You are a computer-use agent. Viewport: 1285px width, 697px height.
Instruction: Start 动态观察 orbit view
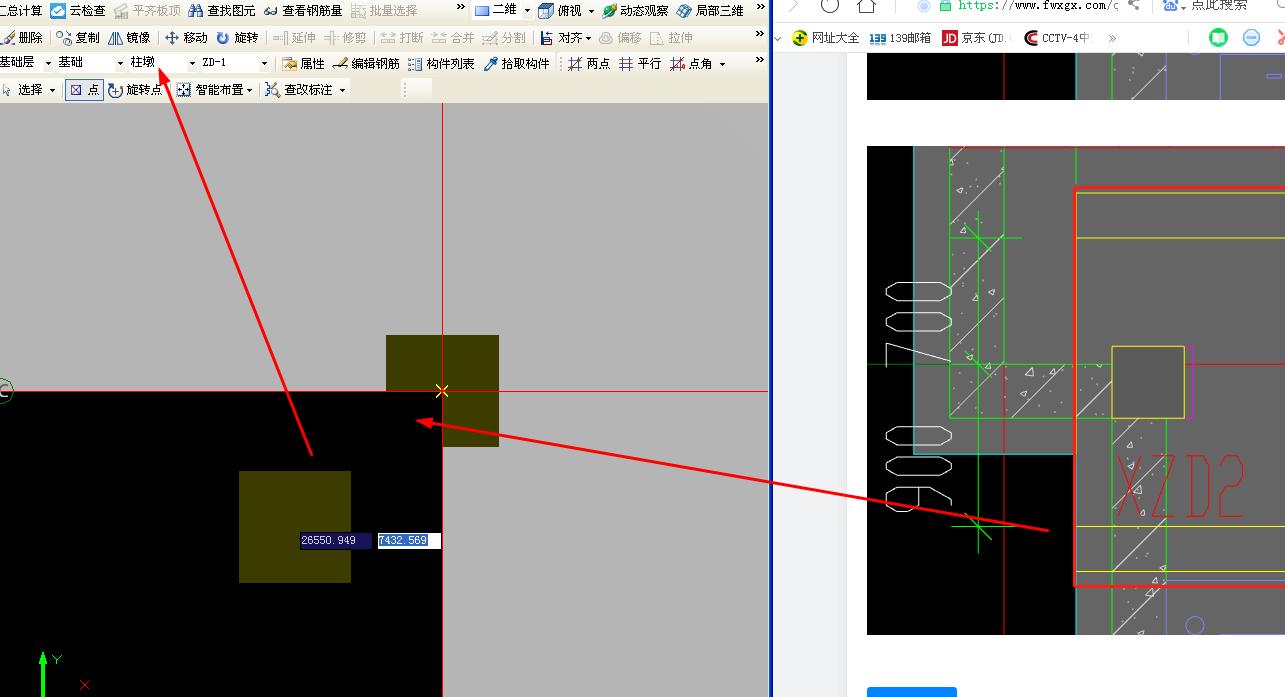click(635, 11)
